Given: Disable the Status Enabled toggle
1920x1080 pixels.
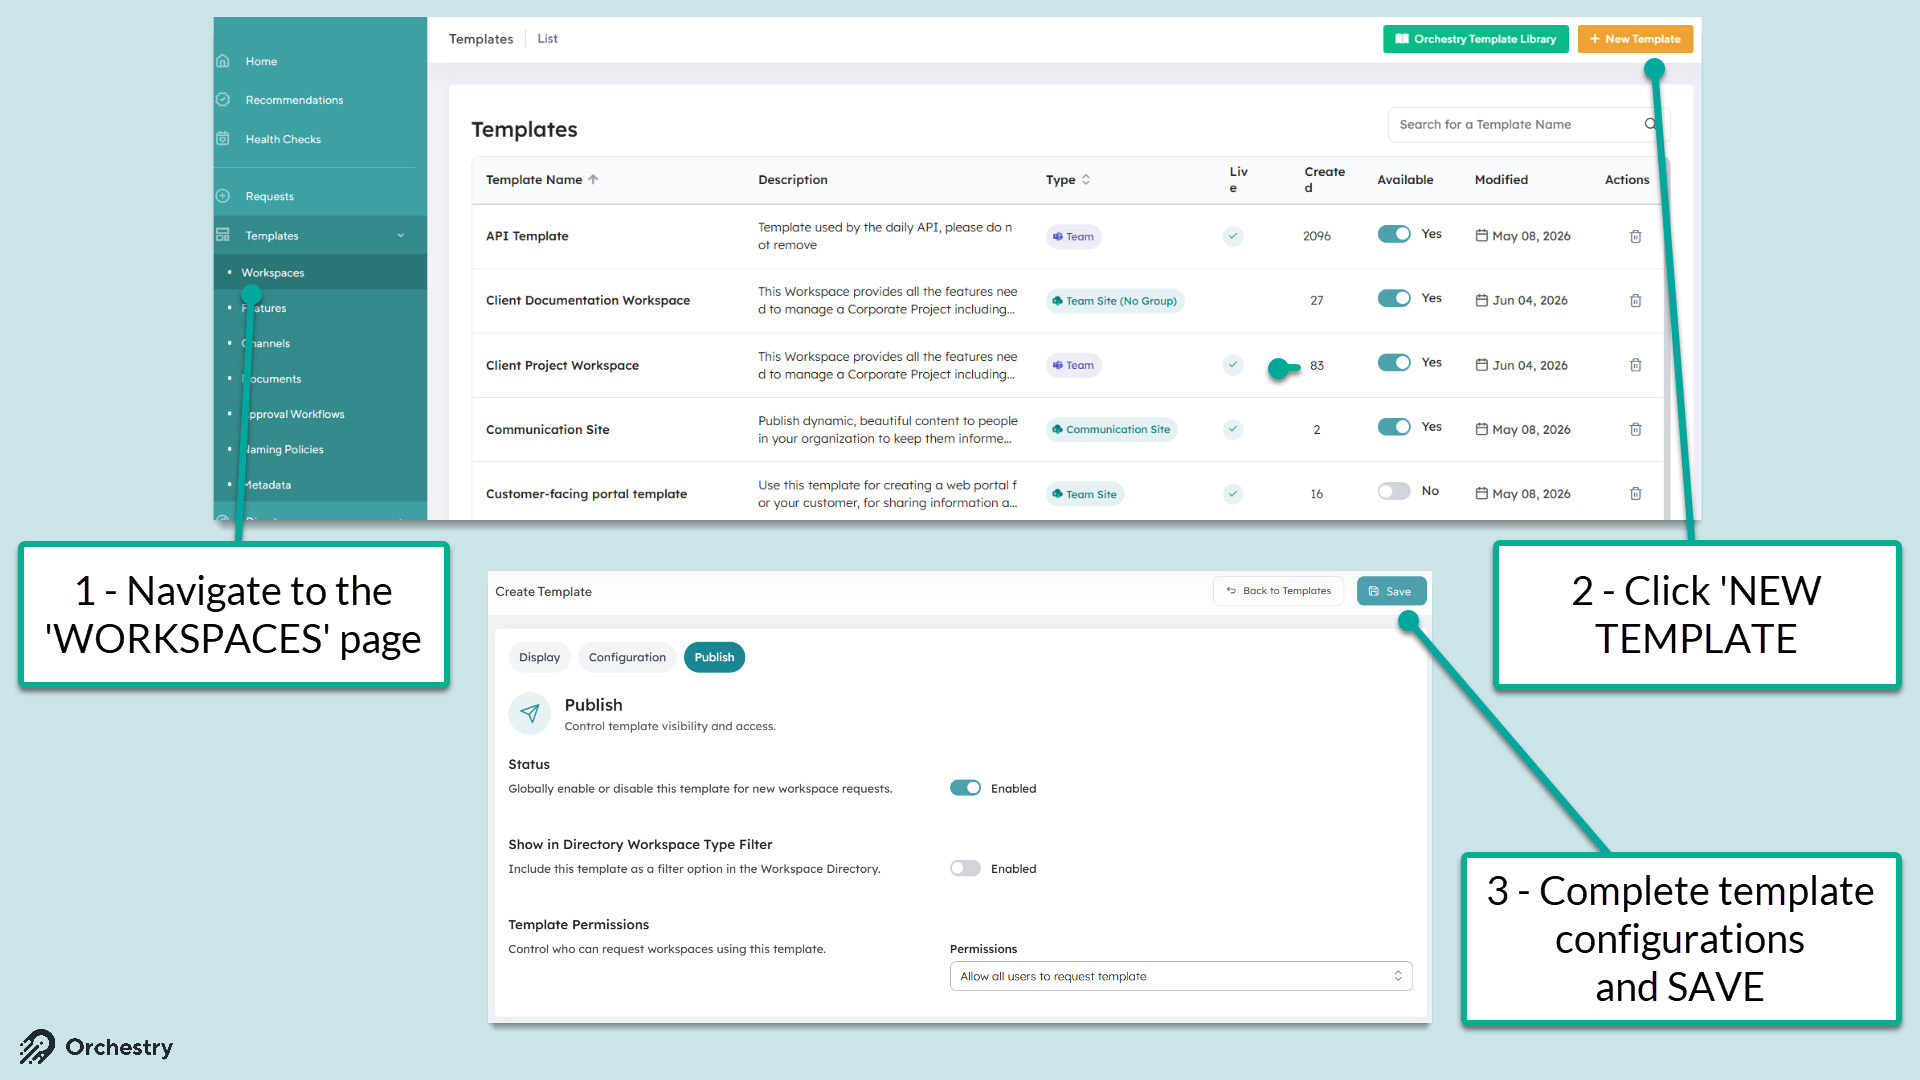Looking at the screenshot, I should pyautogui.click(x=965, y=788).
